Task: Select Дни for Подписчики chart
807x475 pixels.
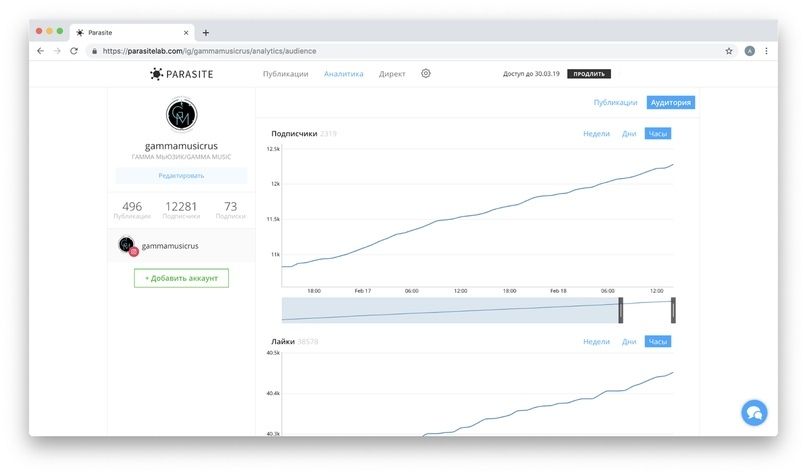Action: click(x=629, y=134)
